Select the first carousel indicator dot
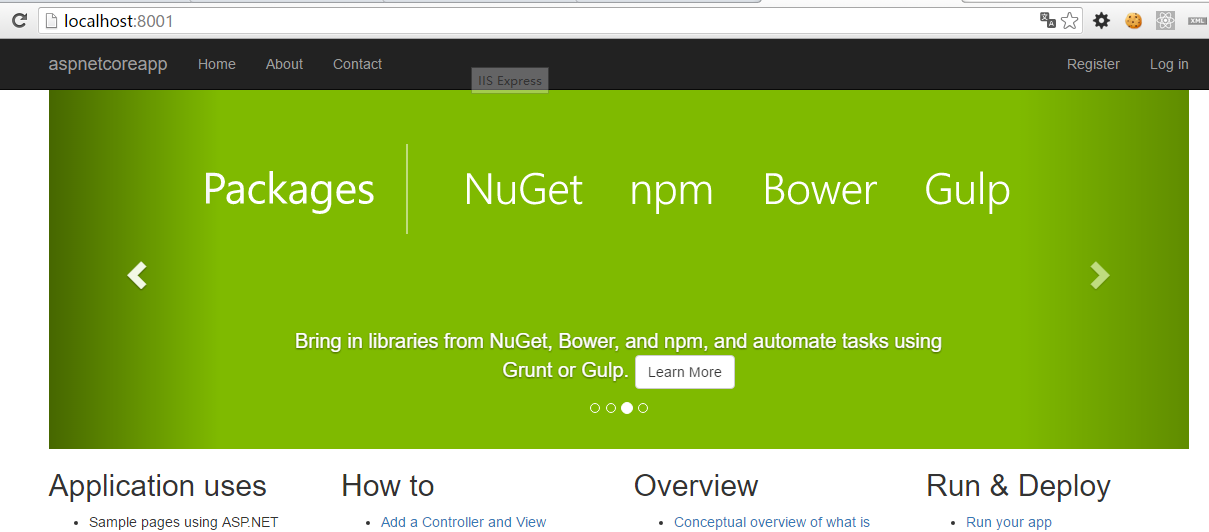The height and width of the screenshot is (532, 1209). pos(595,408)
